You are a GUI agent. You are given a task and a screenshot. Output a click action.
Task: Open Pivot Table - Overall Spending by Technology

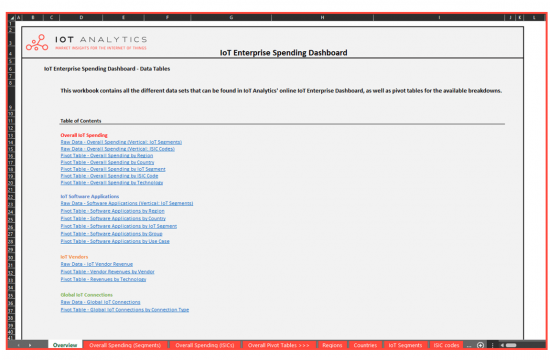coord(112,182)
